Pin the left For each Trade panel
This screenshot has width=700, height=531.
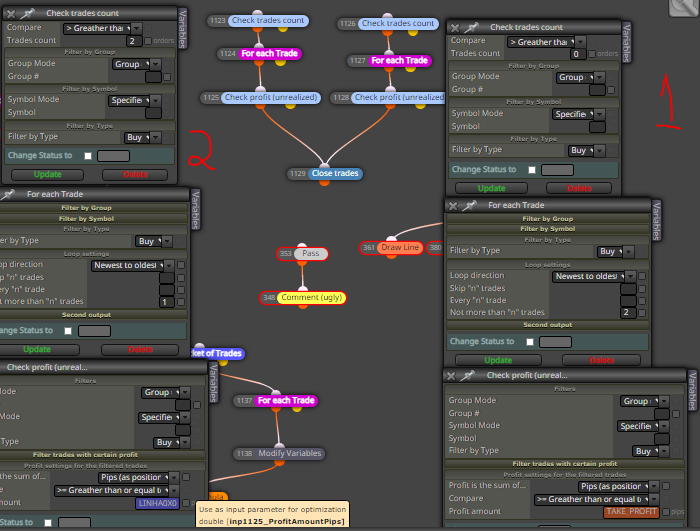point(8,194)
